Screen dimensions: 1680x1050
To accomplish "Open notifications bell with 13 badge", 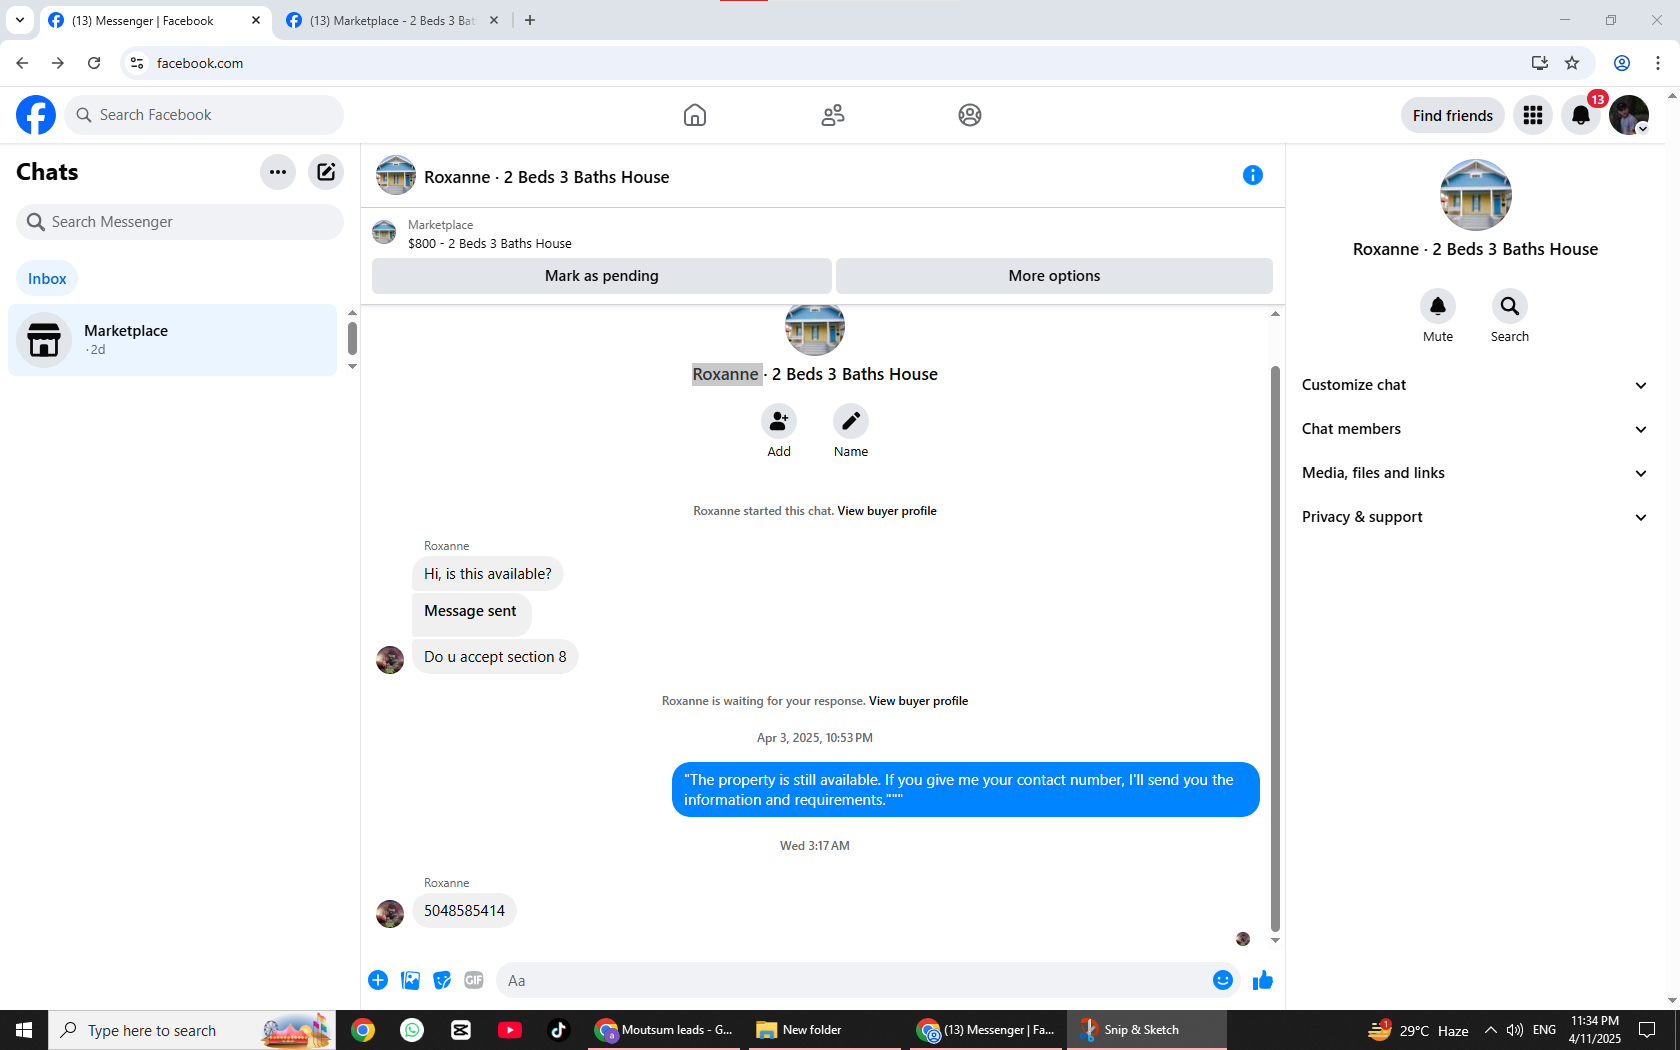I will tap(1581, 115).
